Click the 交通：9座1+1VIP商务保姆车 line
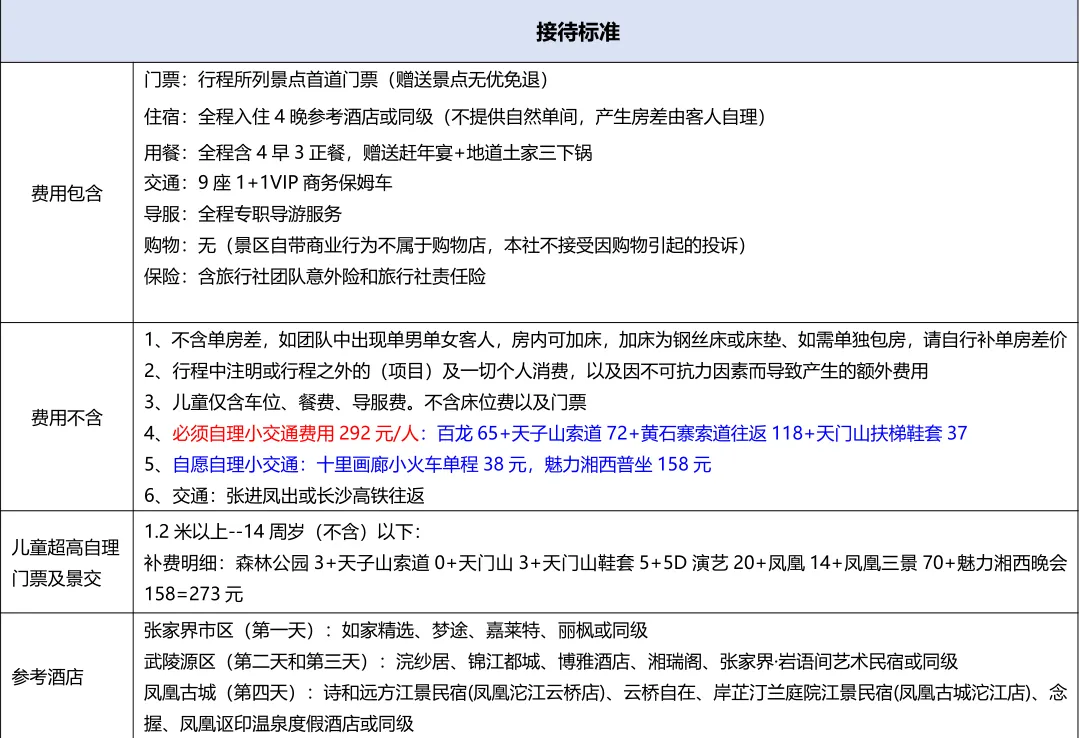The image size is (1079, 738). (x=268, y=182)
